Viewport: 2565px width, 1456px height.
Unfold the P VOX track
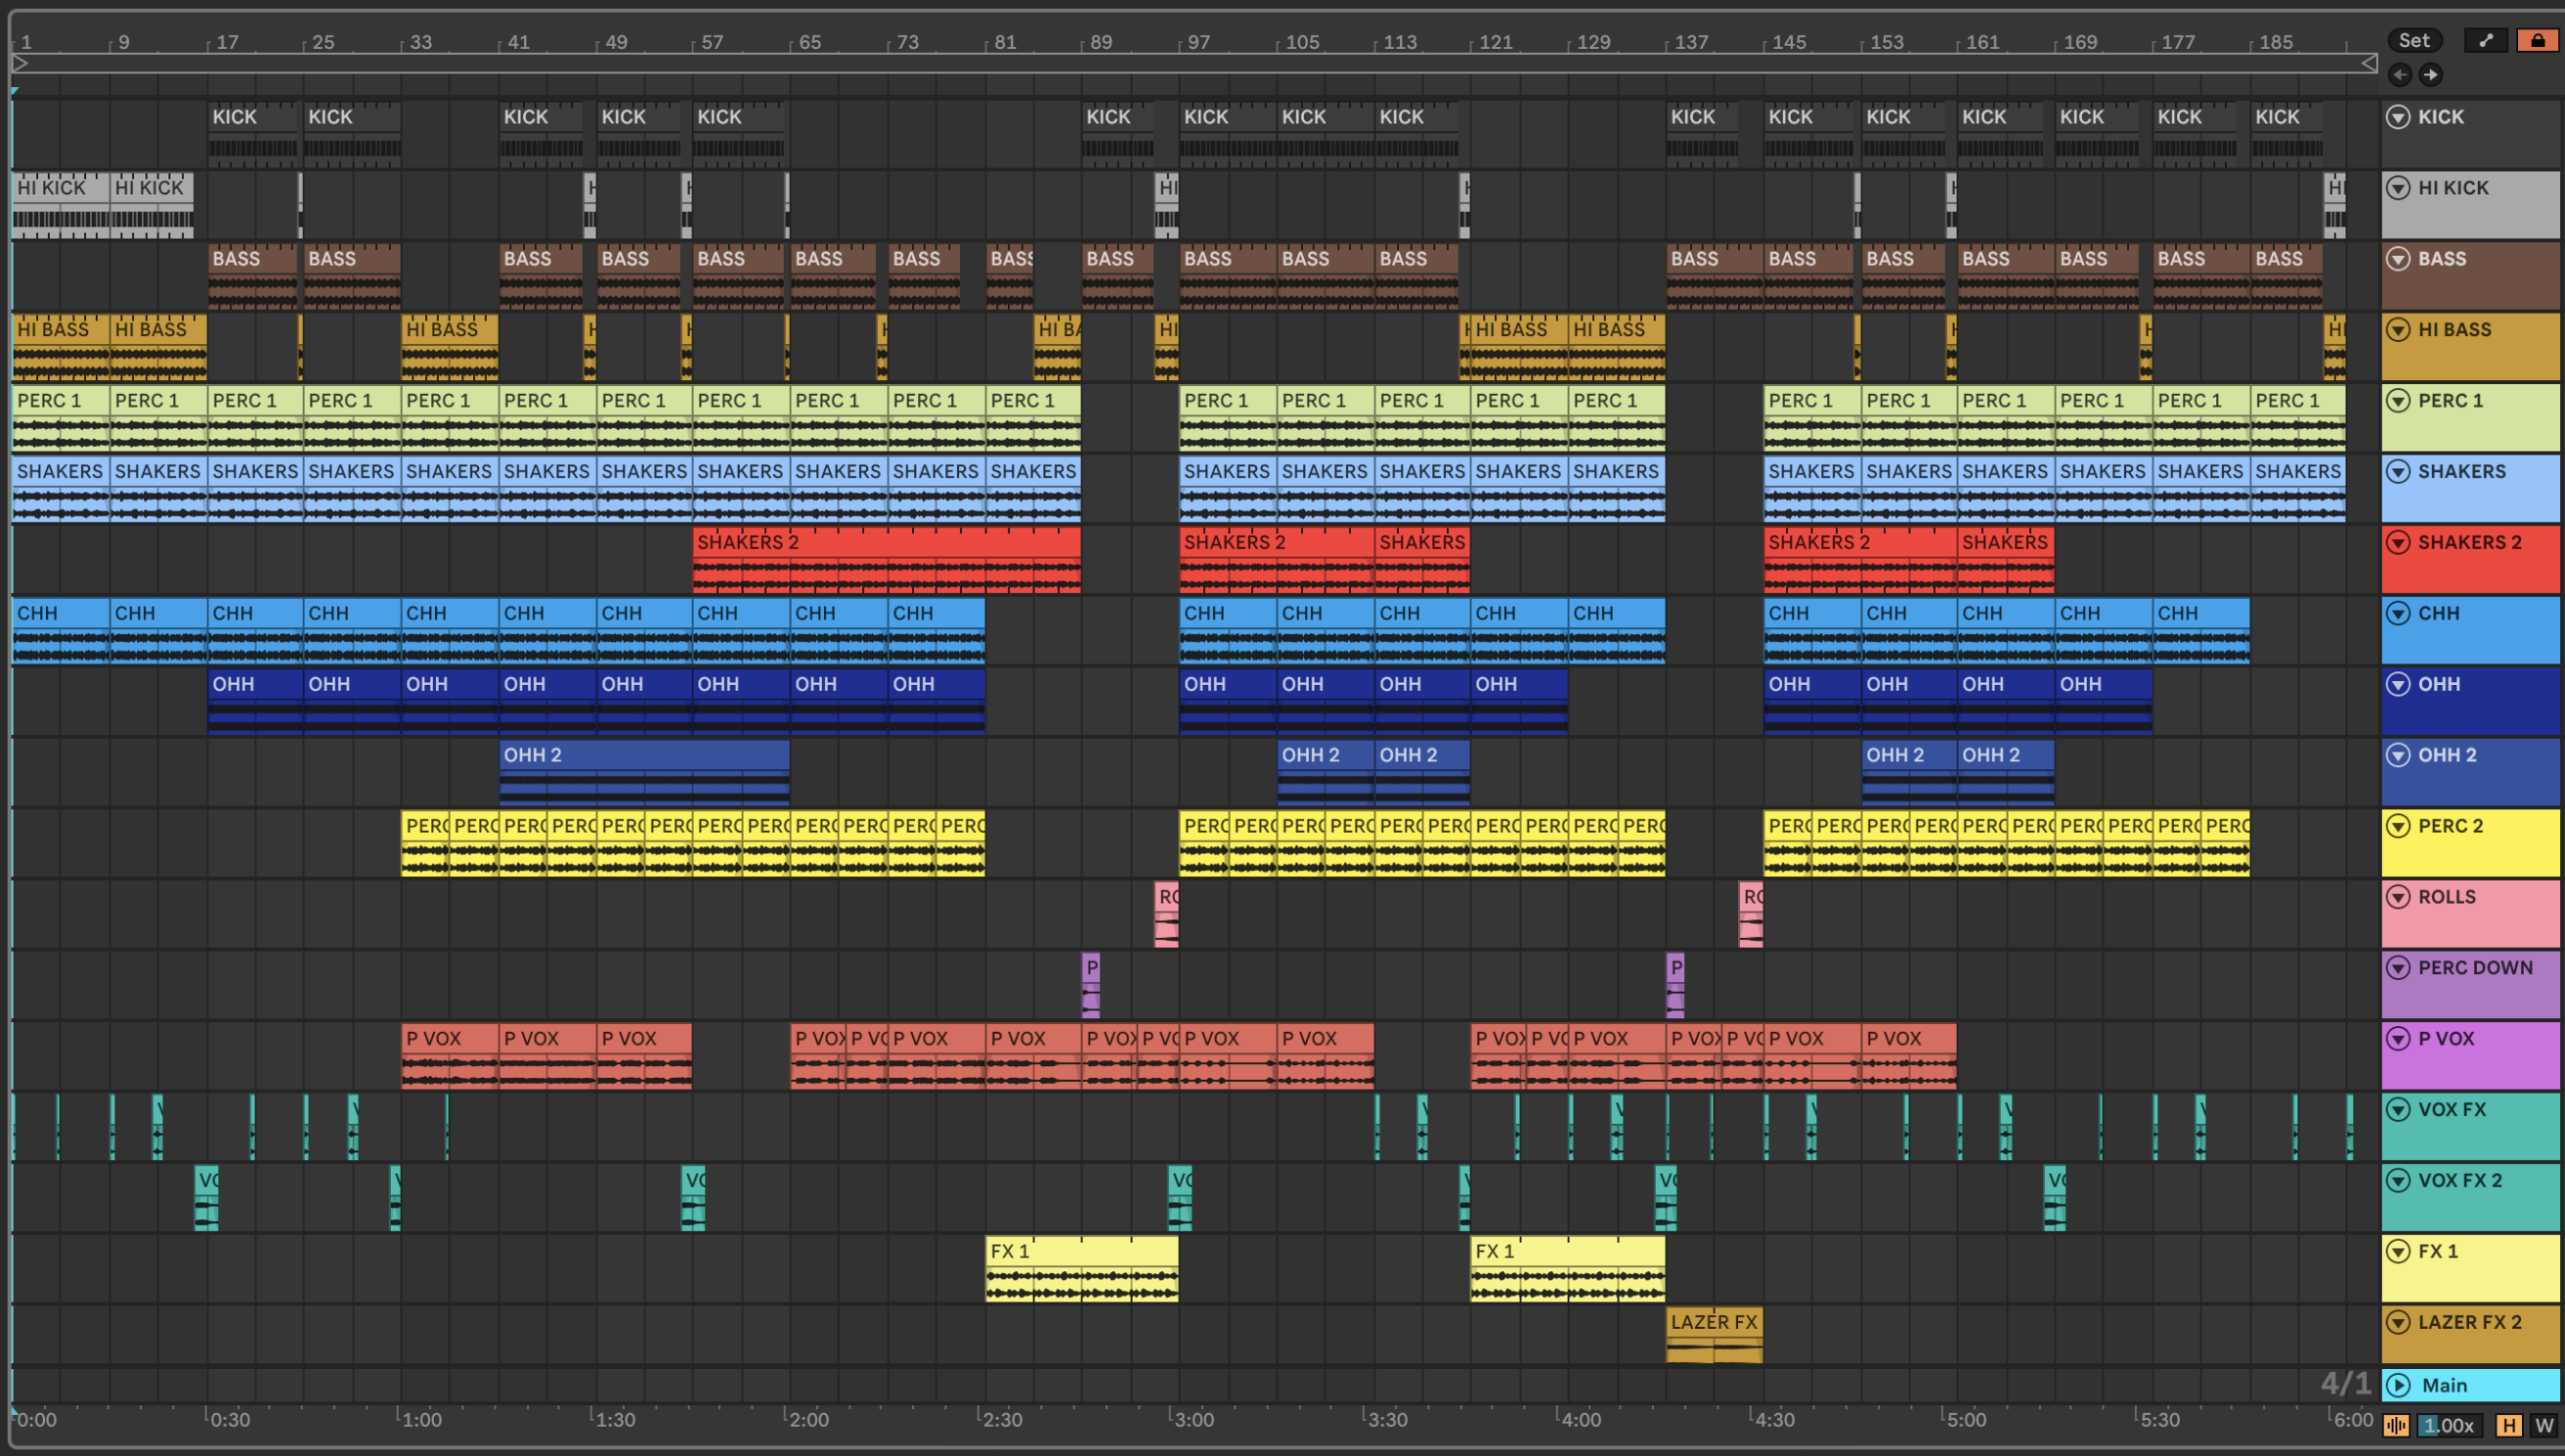(2398, 1039)
